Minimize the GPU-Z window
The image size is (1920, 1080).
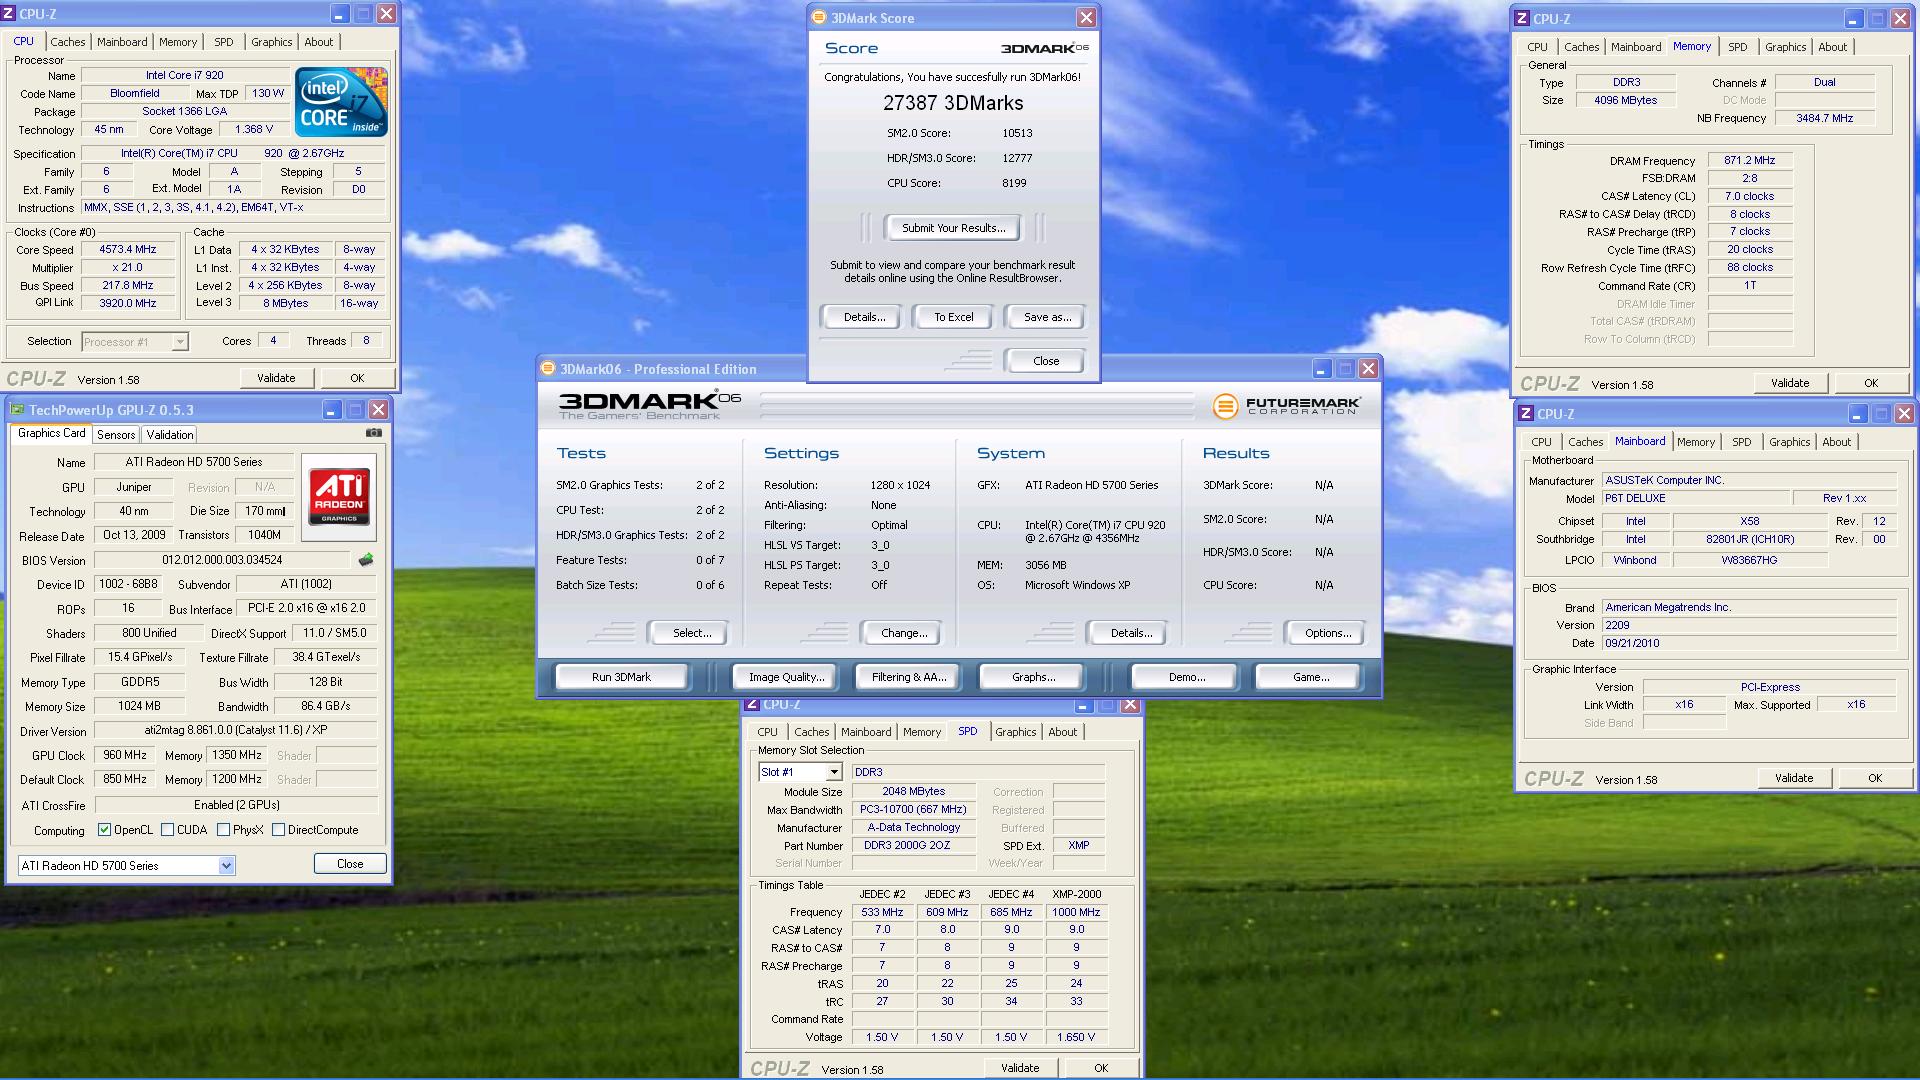(331, 410)
